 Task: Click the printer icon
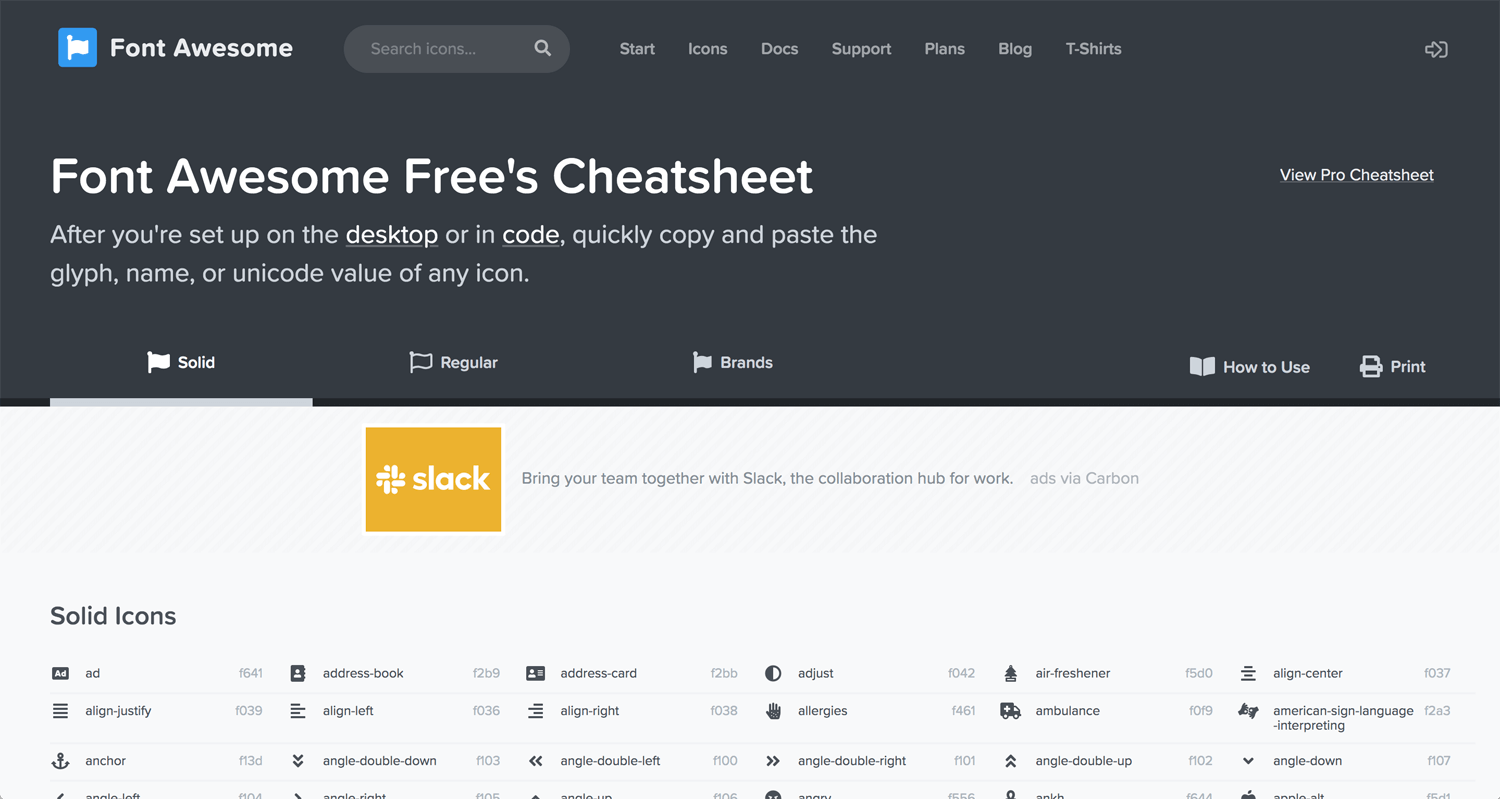tap(1371, 366)
